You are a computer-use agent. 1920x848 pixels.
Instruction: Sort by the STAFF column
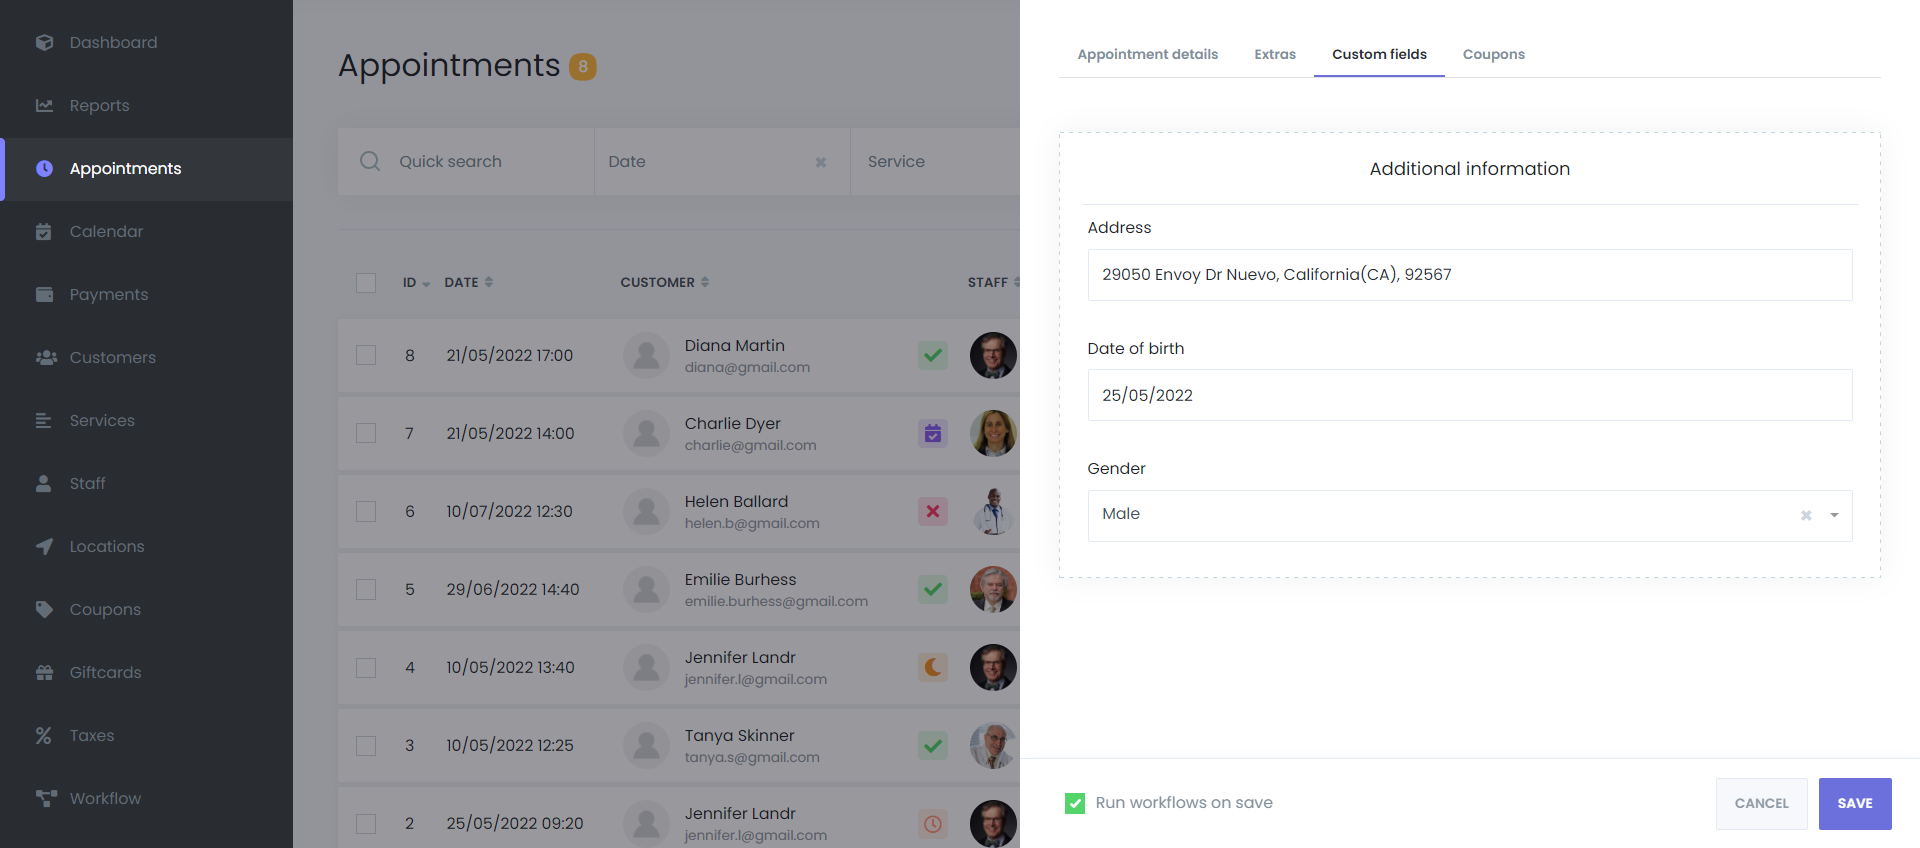click(993, 283)
